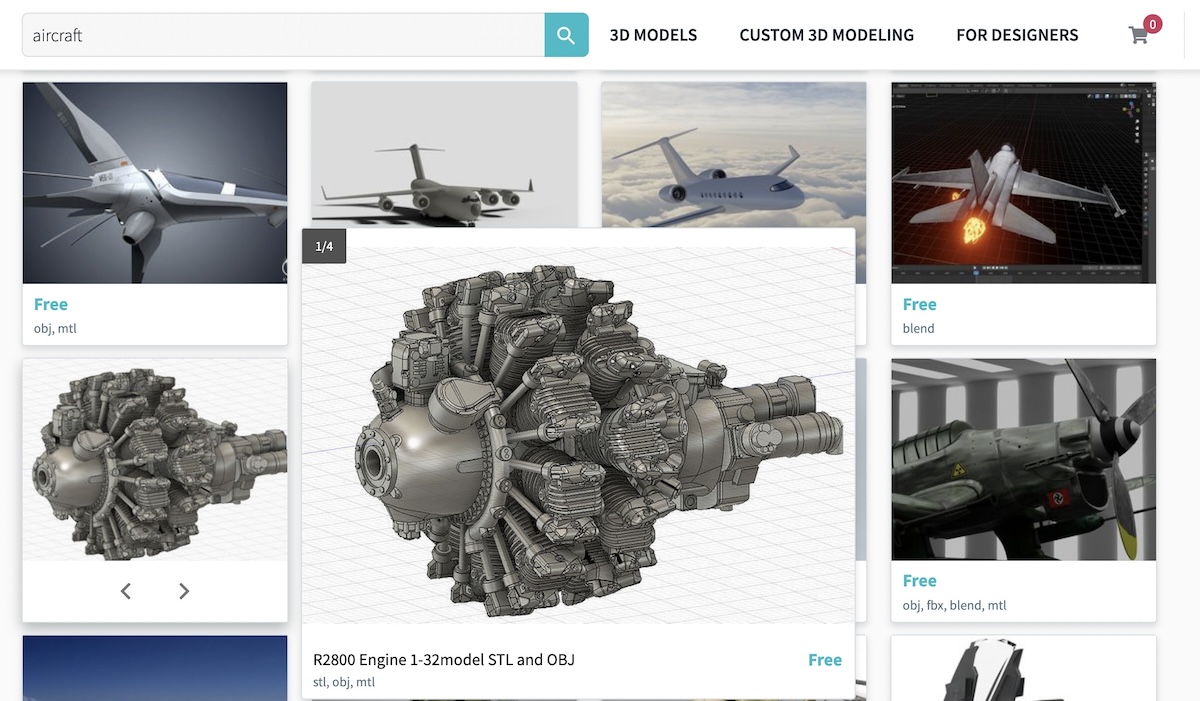Open the fighter jet with flame thumbnail
The image size is (1200, 701).
coord(1024,183)
